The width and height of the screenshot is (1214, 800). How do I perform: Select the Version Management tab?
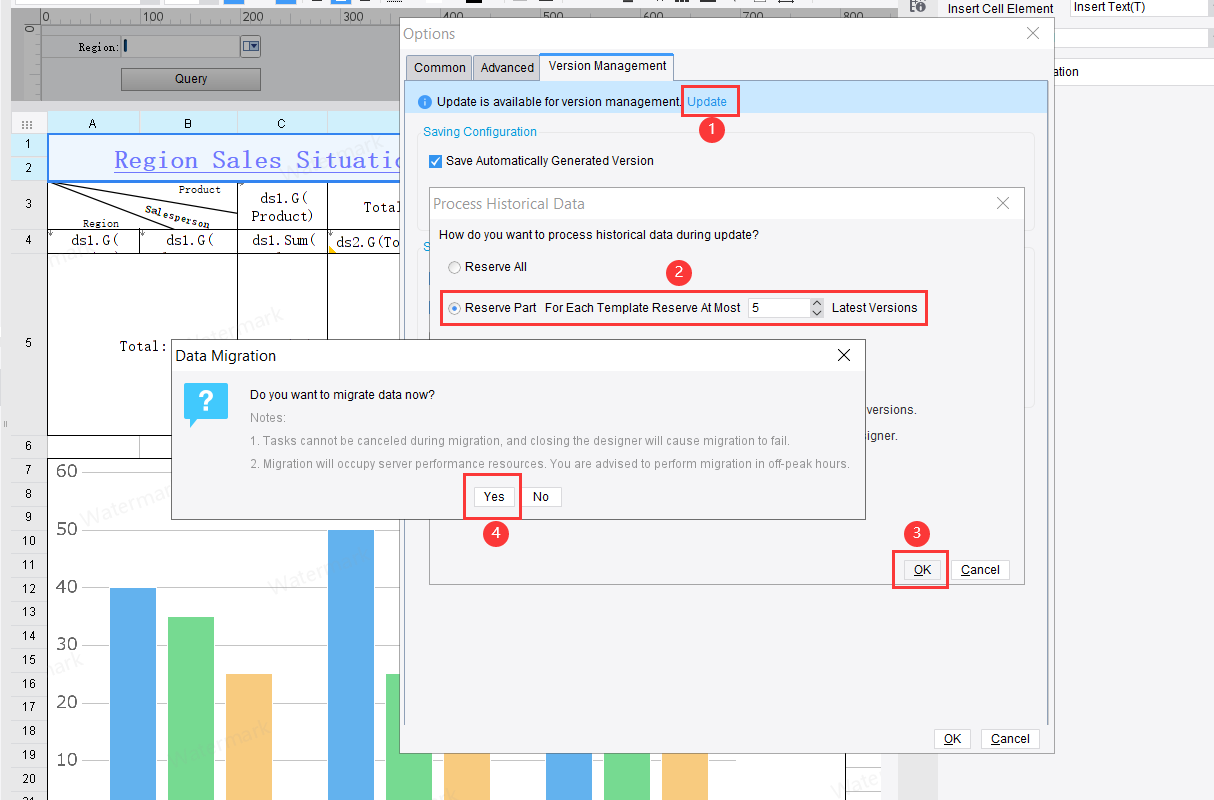607,66
